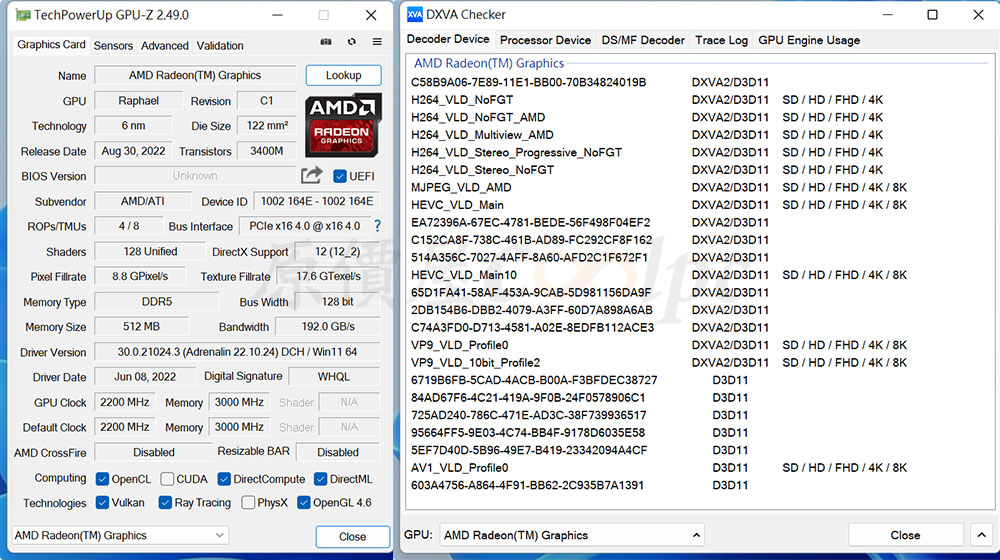Click the Bus Interface question mark
Screen dimensions: 1000x560
point(378,226)
